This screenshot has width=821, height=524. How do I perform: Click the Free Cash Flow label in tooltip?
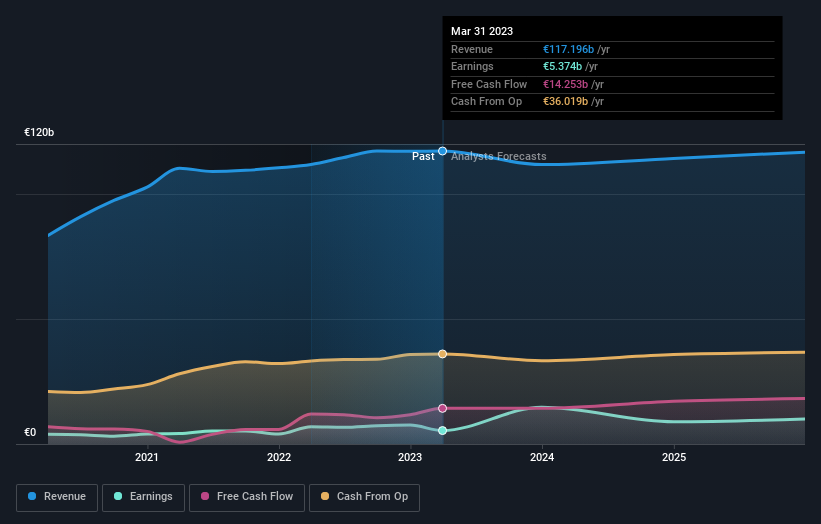[489, 84]
